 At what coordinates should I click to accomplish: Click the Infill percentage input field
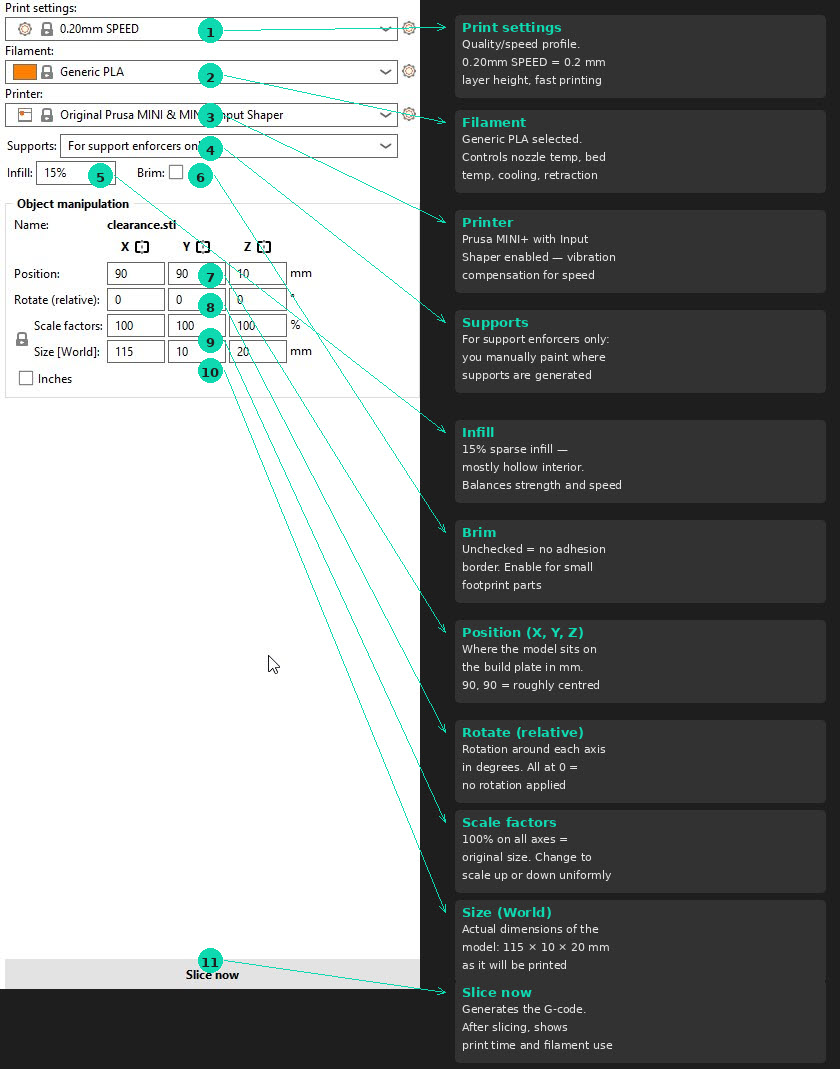point(75,172)
